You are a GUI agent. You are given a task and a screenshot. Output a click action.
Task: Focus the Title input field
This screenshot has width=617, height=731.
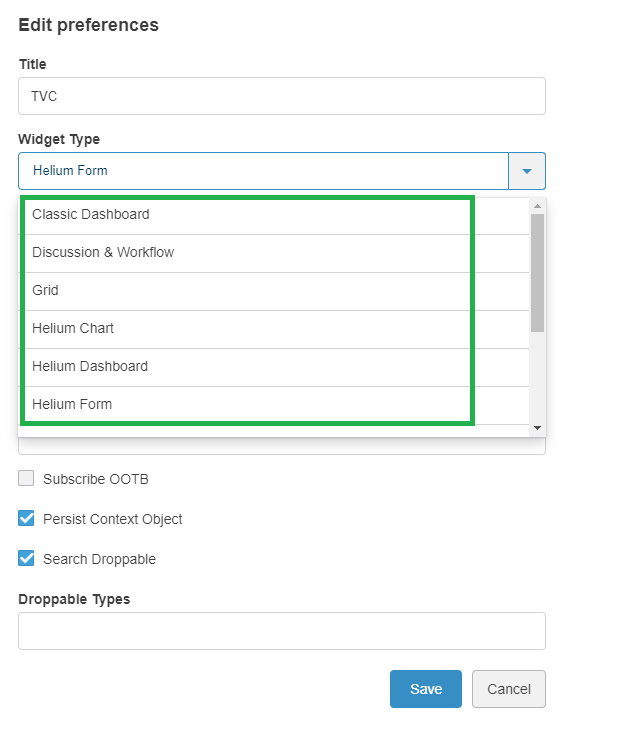[281, 97]
